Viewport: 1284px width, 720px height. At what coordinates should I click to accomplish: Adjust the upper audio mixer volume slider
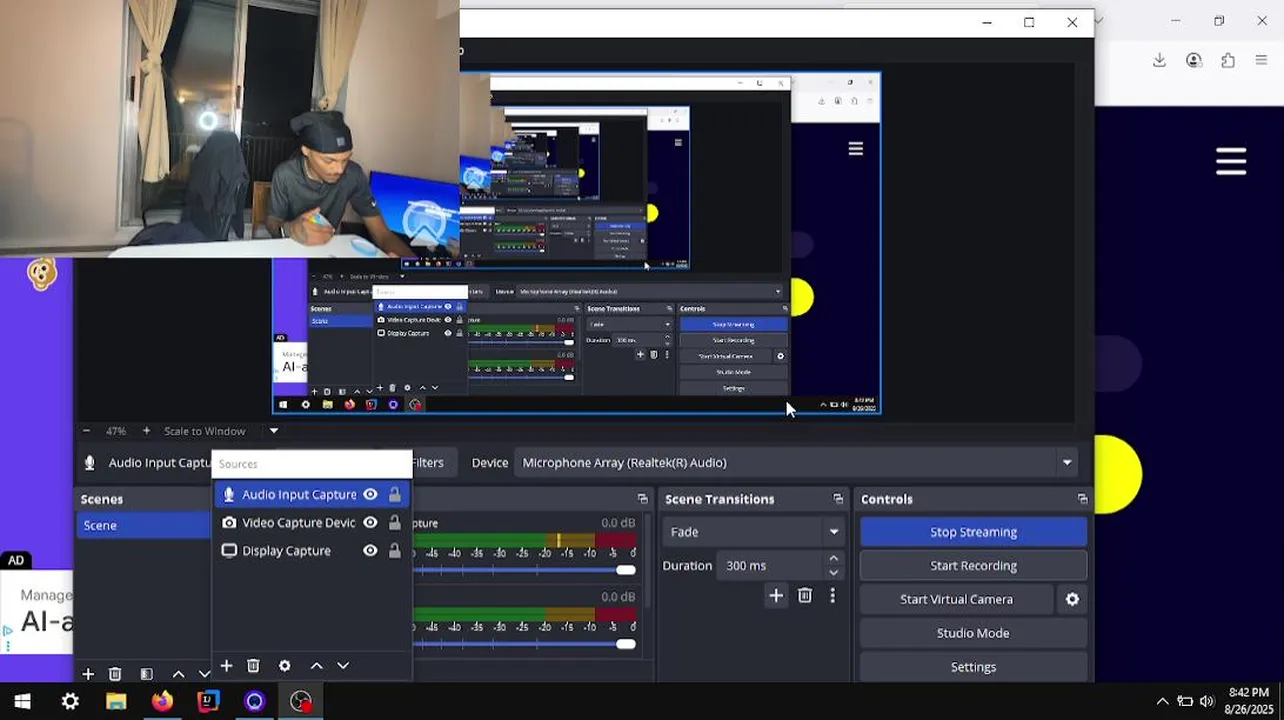(x=625, y=570)
